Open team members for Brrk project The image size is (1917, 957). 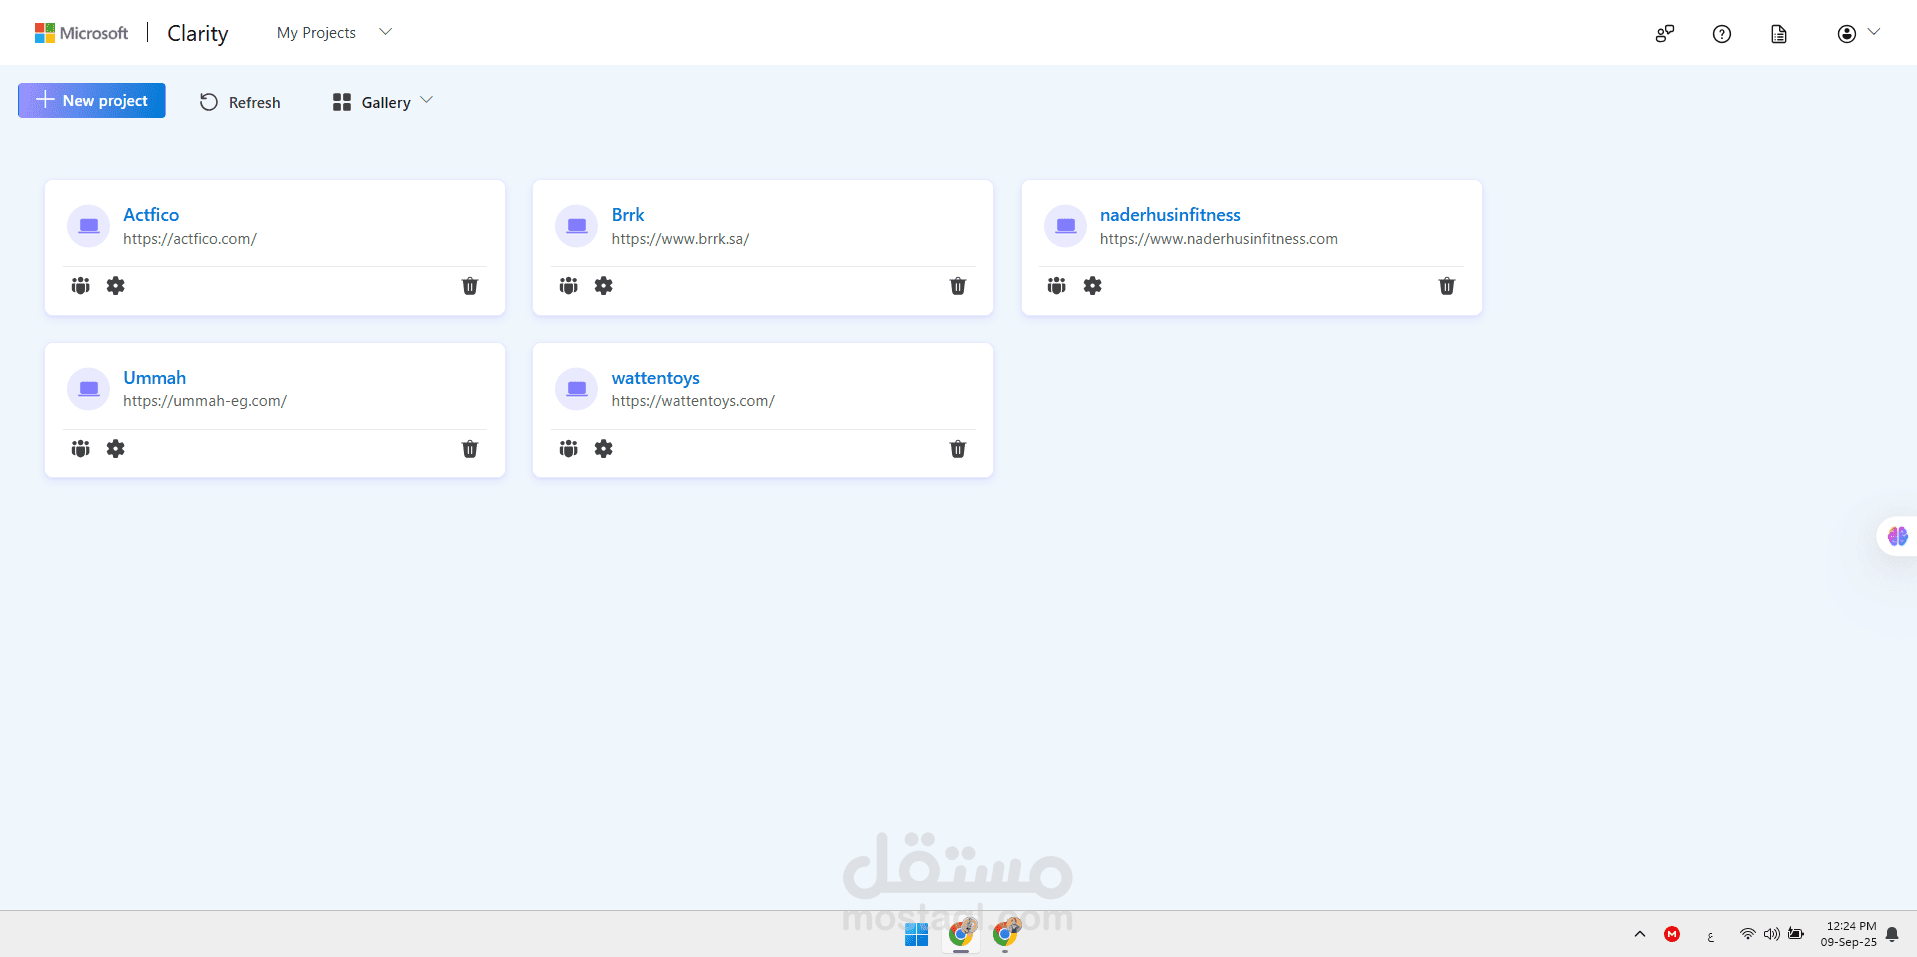569,286
